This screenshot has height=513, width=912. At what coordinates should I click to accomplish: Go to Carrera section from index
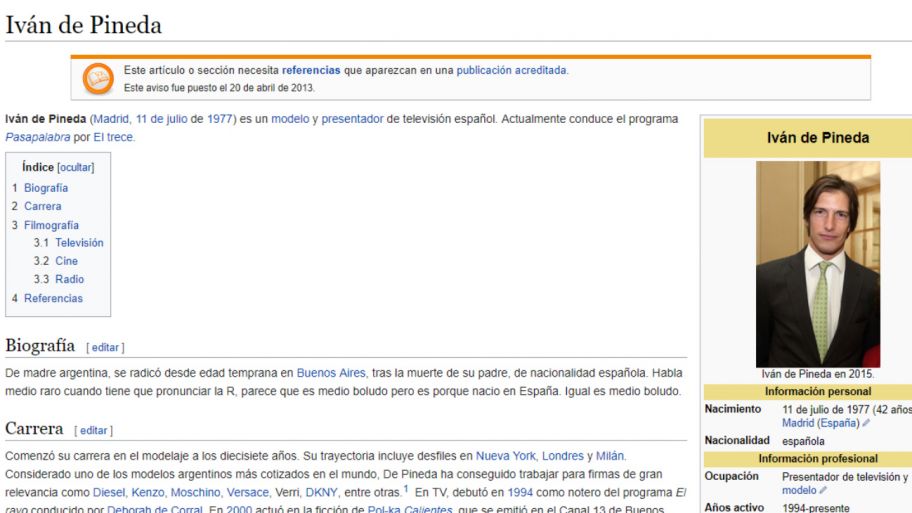[x=43, y=206]
